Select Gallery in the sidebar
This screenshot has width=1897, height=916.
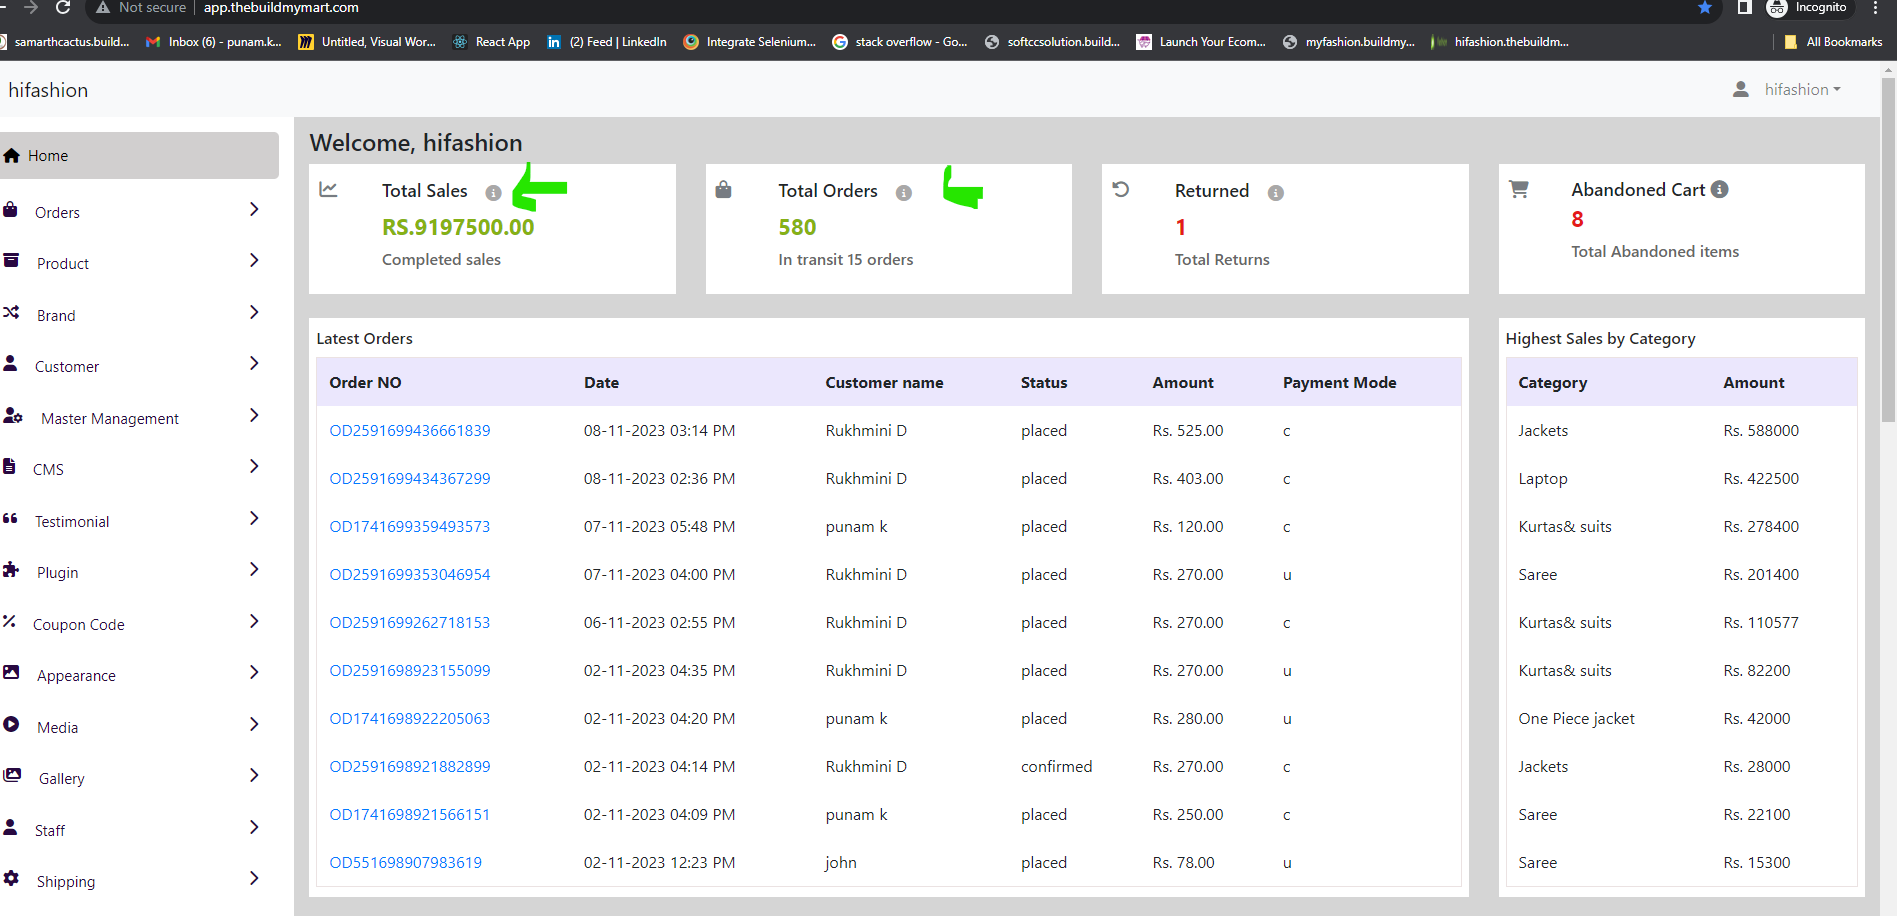[61, 779]
